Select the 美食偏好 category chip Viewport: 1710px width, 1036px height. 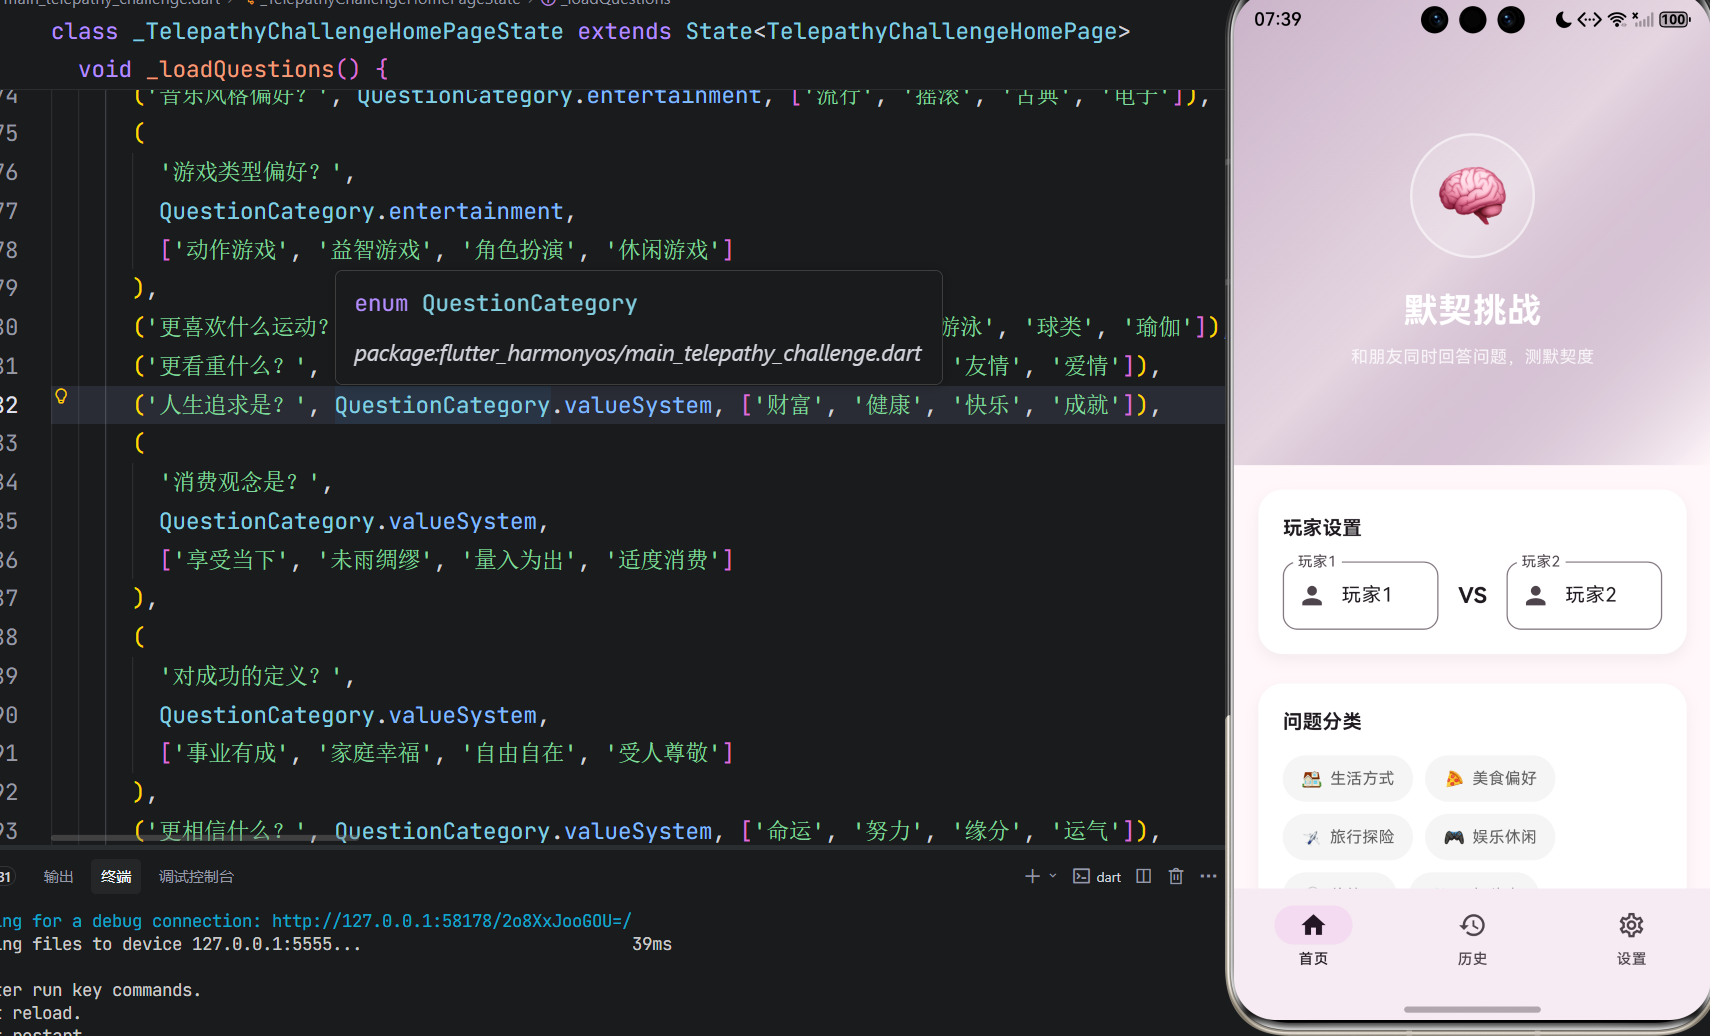point(1490,779)
